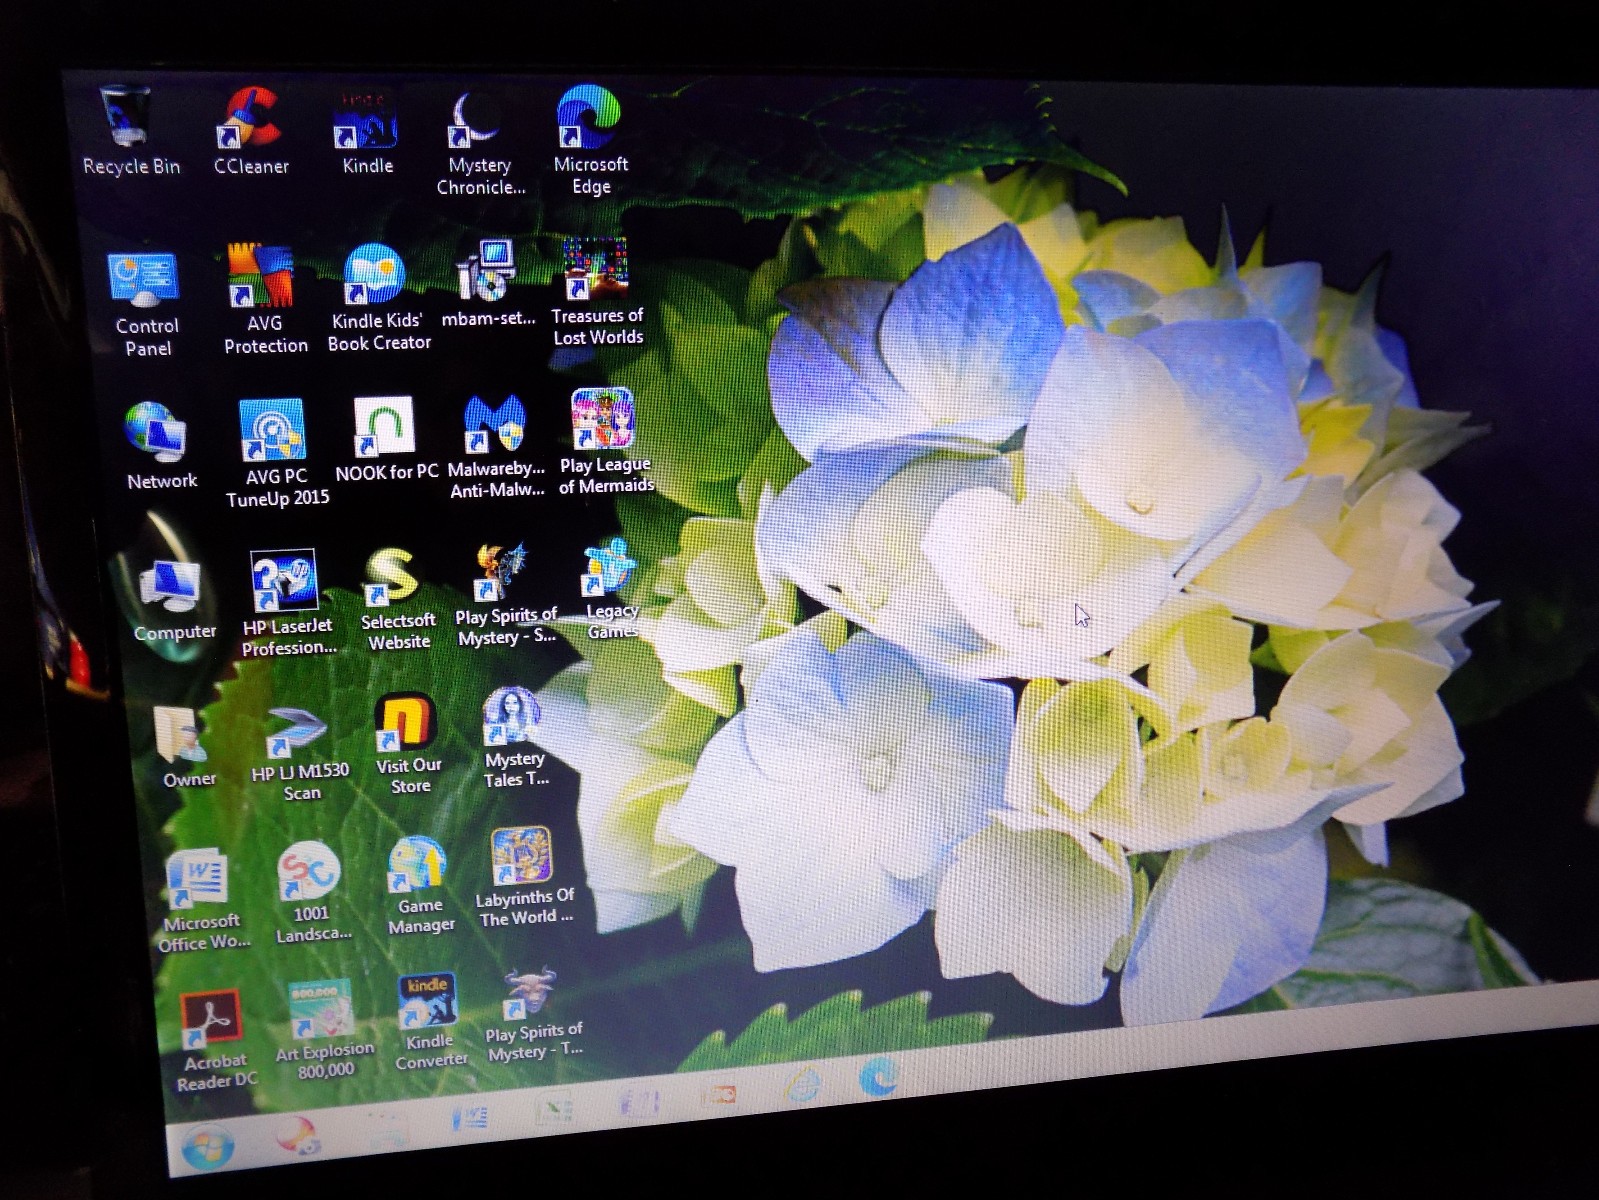Launch Microsoft Edge from the taskbar

879,1077
